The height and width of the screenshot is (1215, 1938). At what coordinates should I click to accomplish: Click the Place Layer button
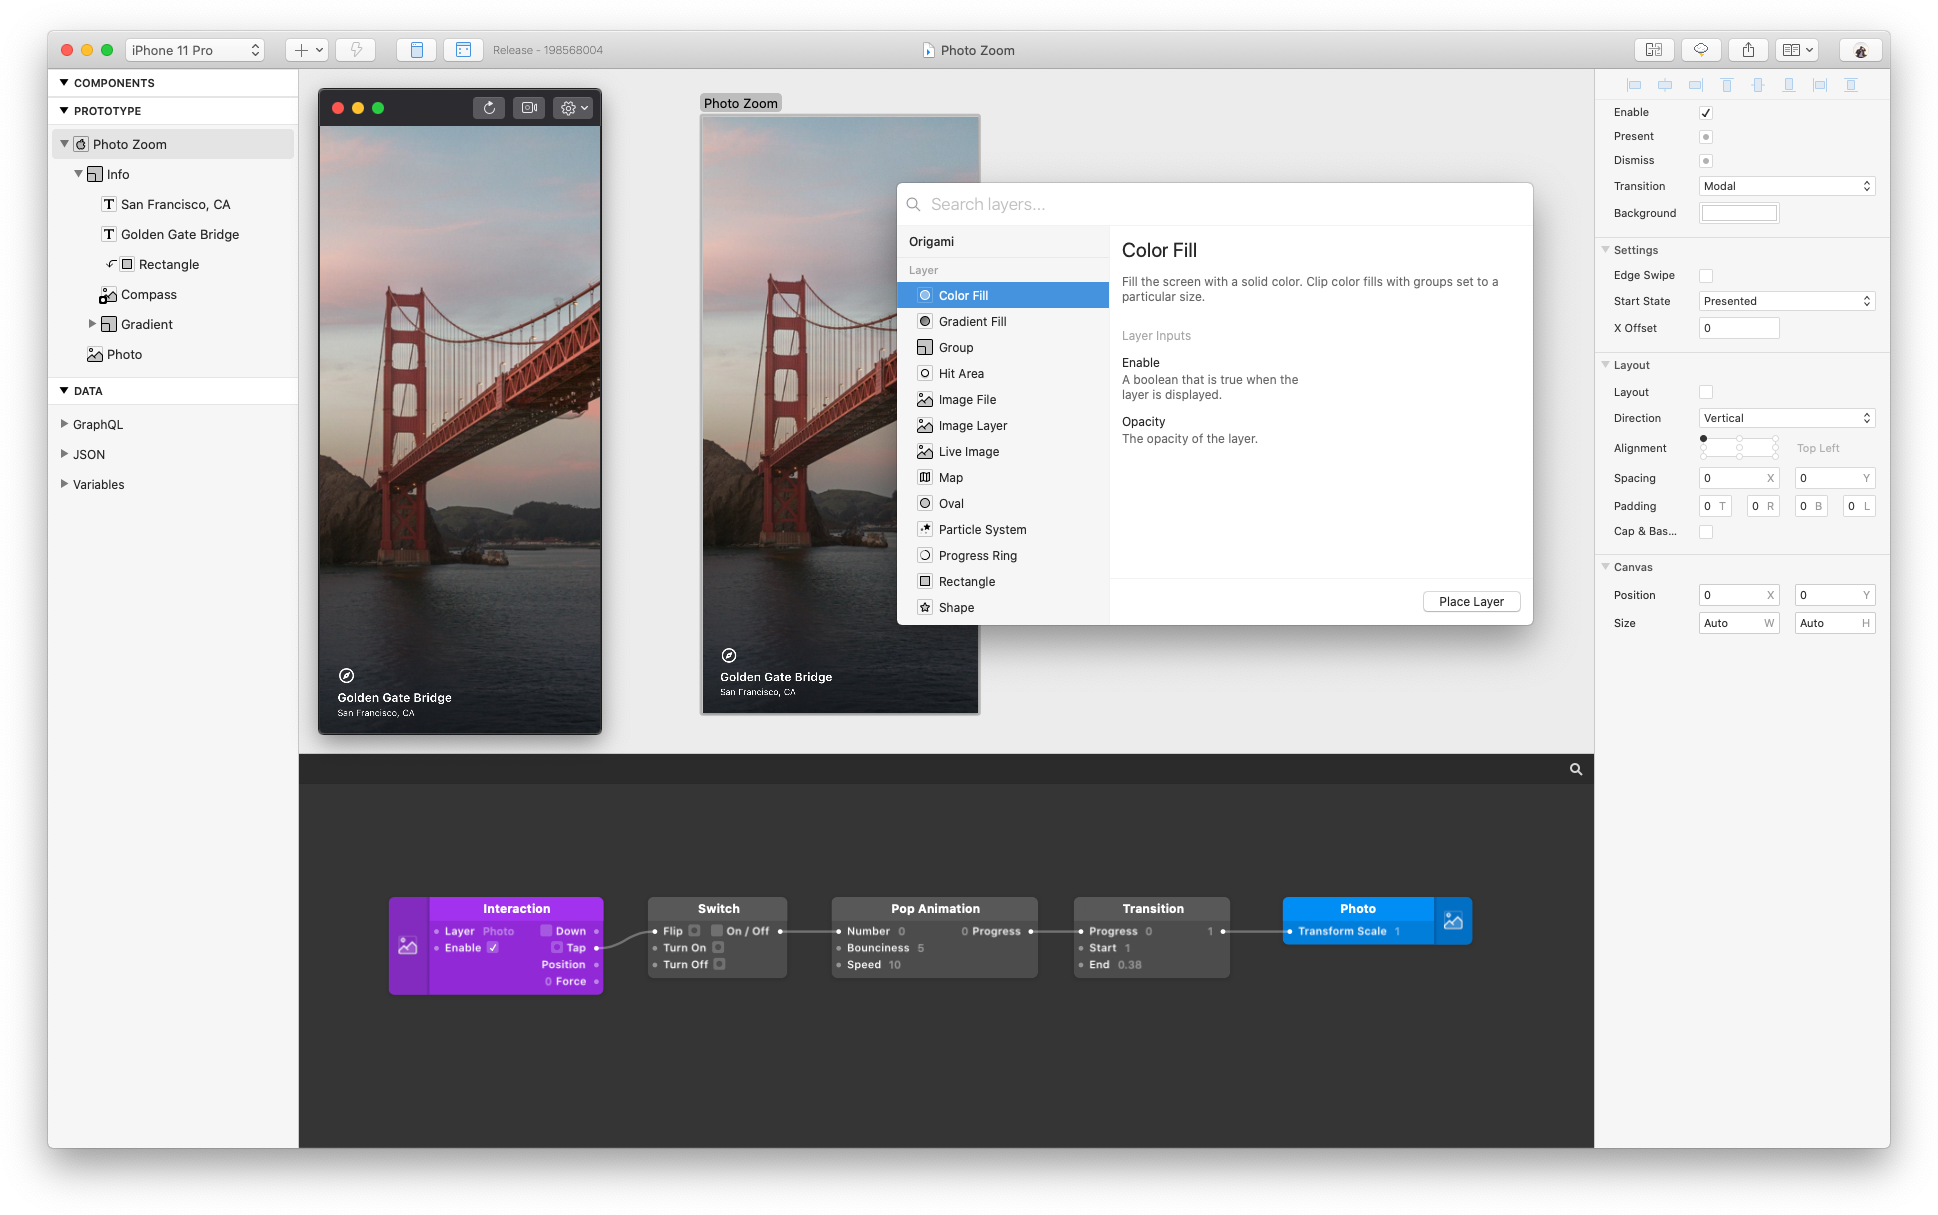[x=1469, y=601]
